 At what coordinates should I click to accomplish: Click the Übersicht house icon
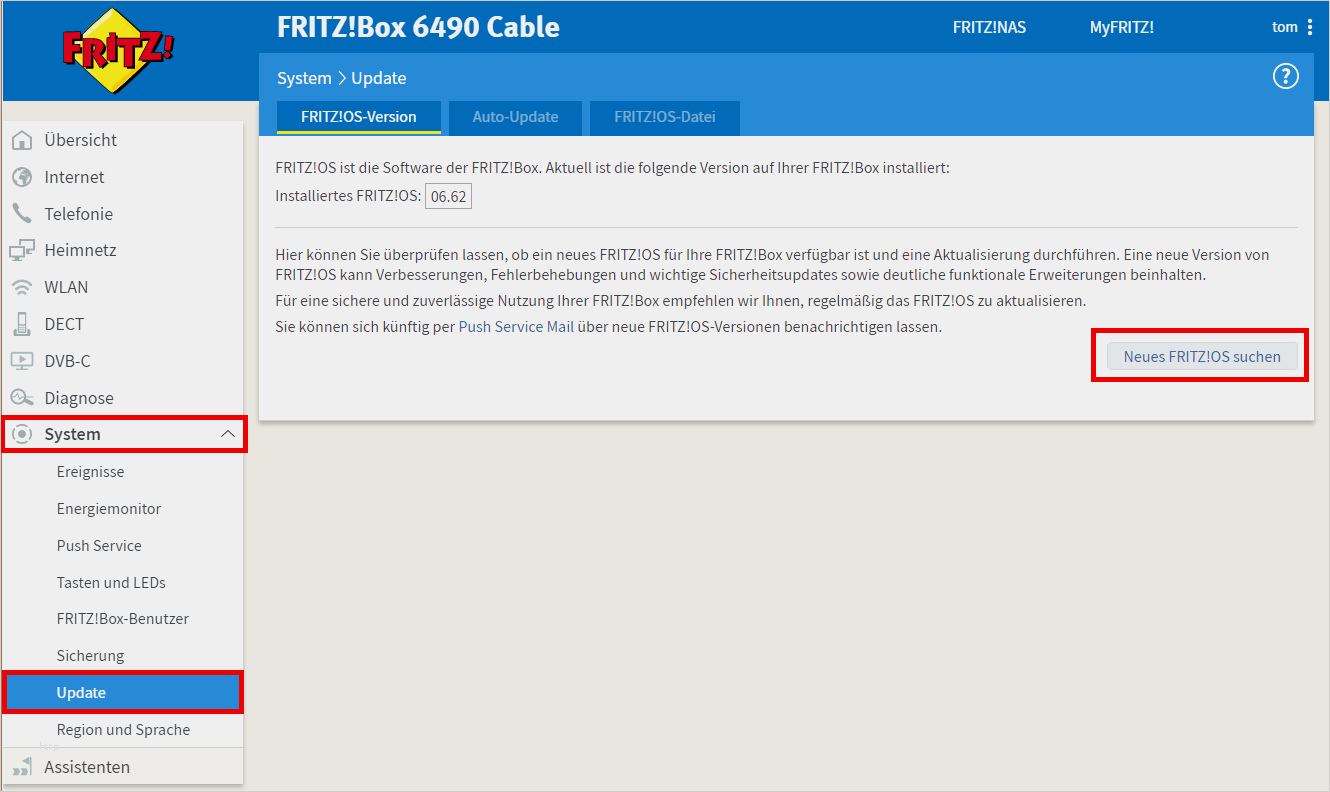coord(22,140)
